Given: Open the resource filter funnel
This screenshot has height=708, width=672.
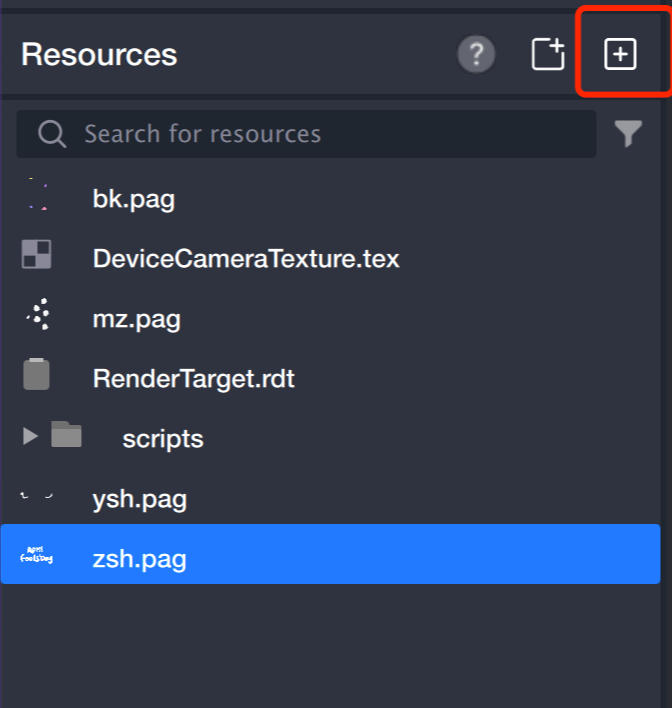Looking at the screenshot, I should (628, 134).
